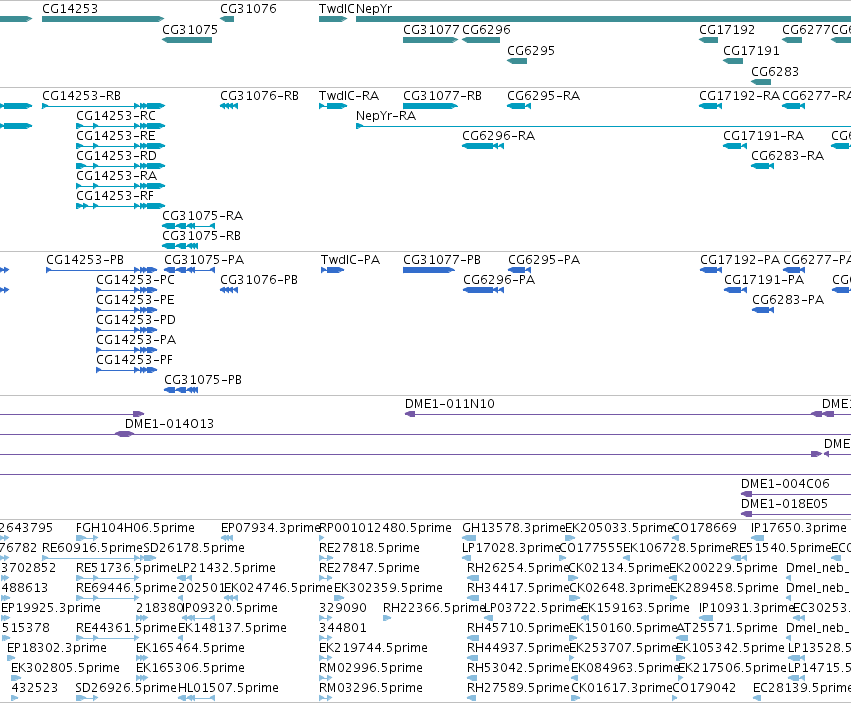The image size is (851, 703).
Task: Open BAC clone DME1-004C06
Action: (x=785, y=484)
